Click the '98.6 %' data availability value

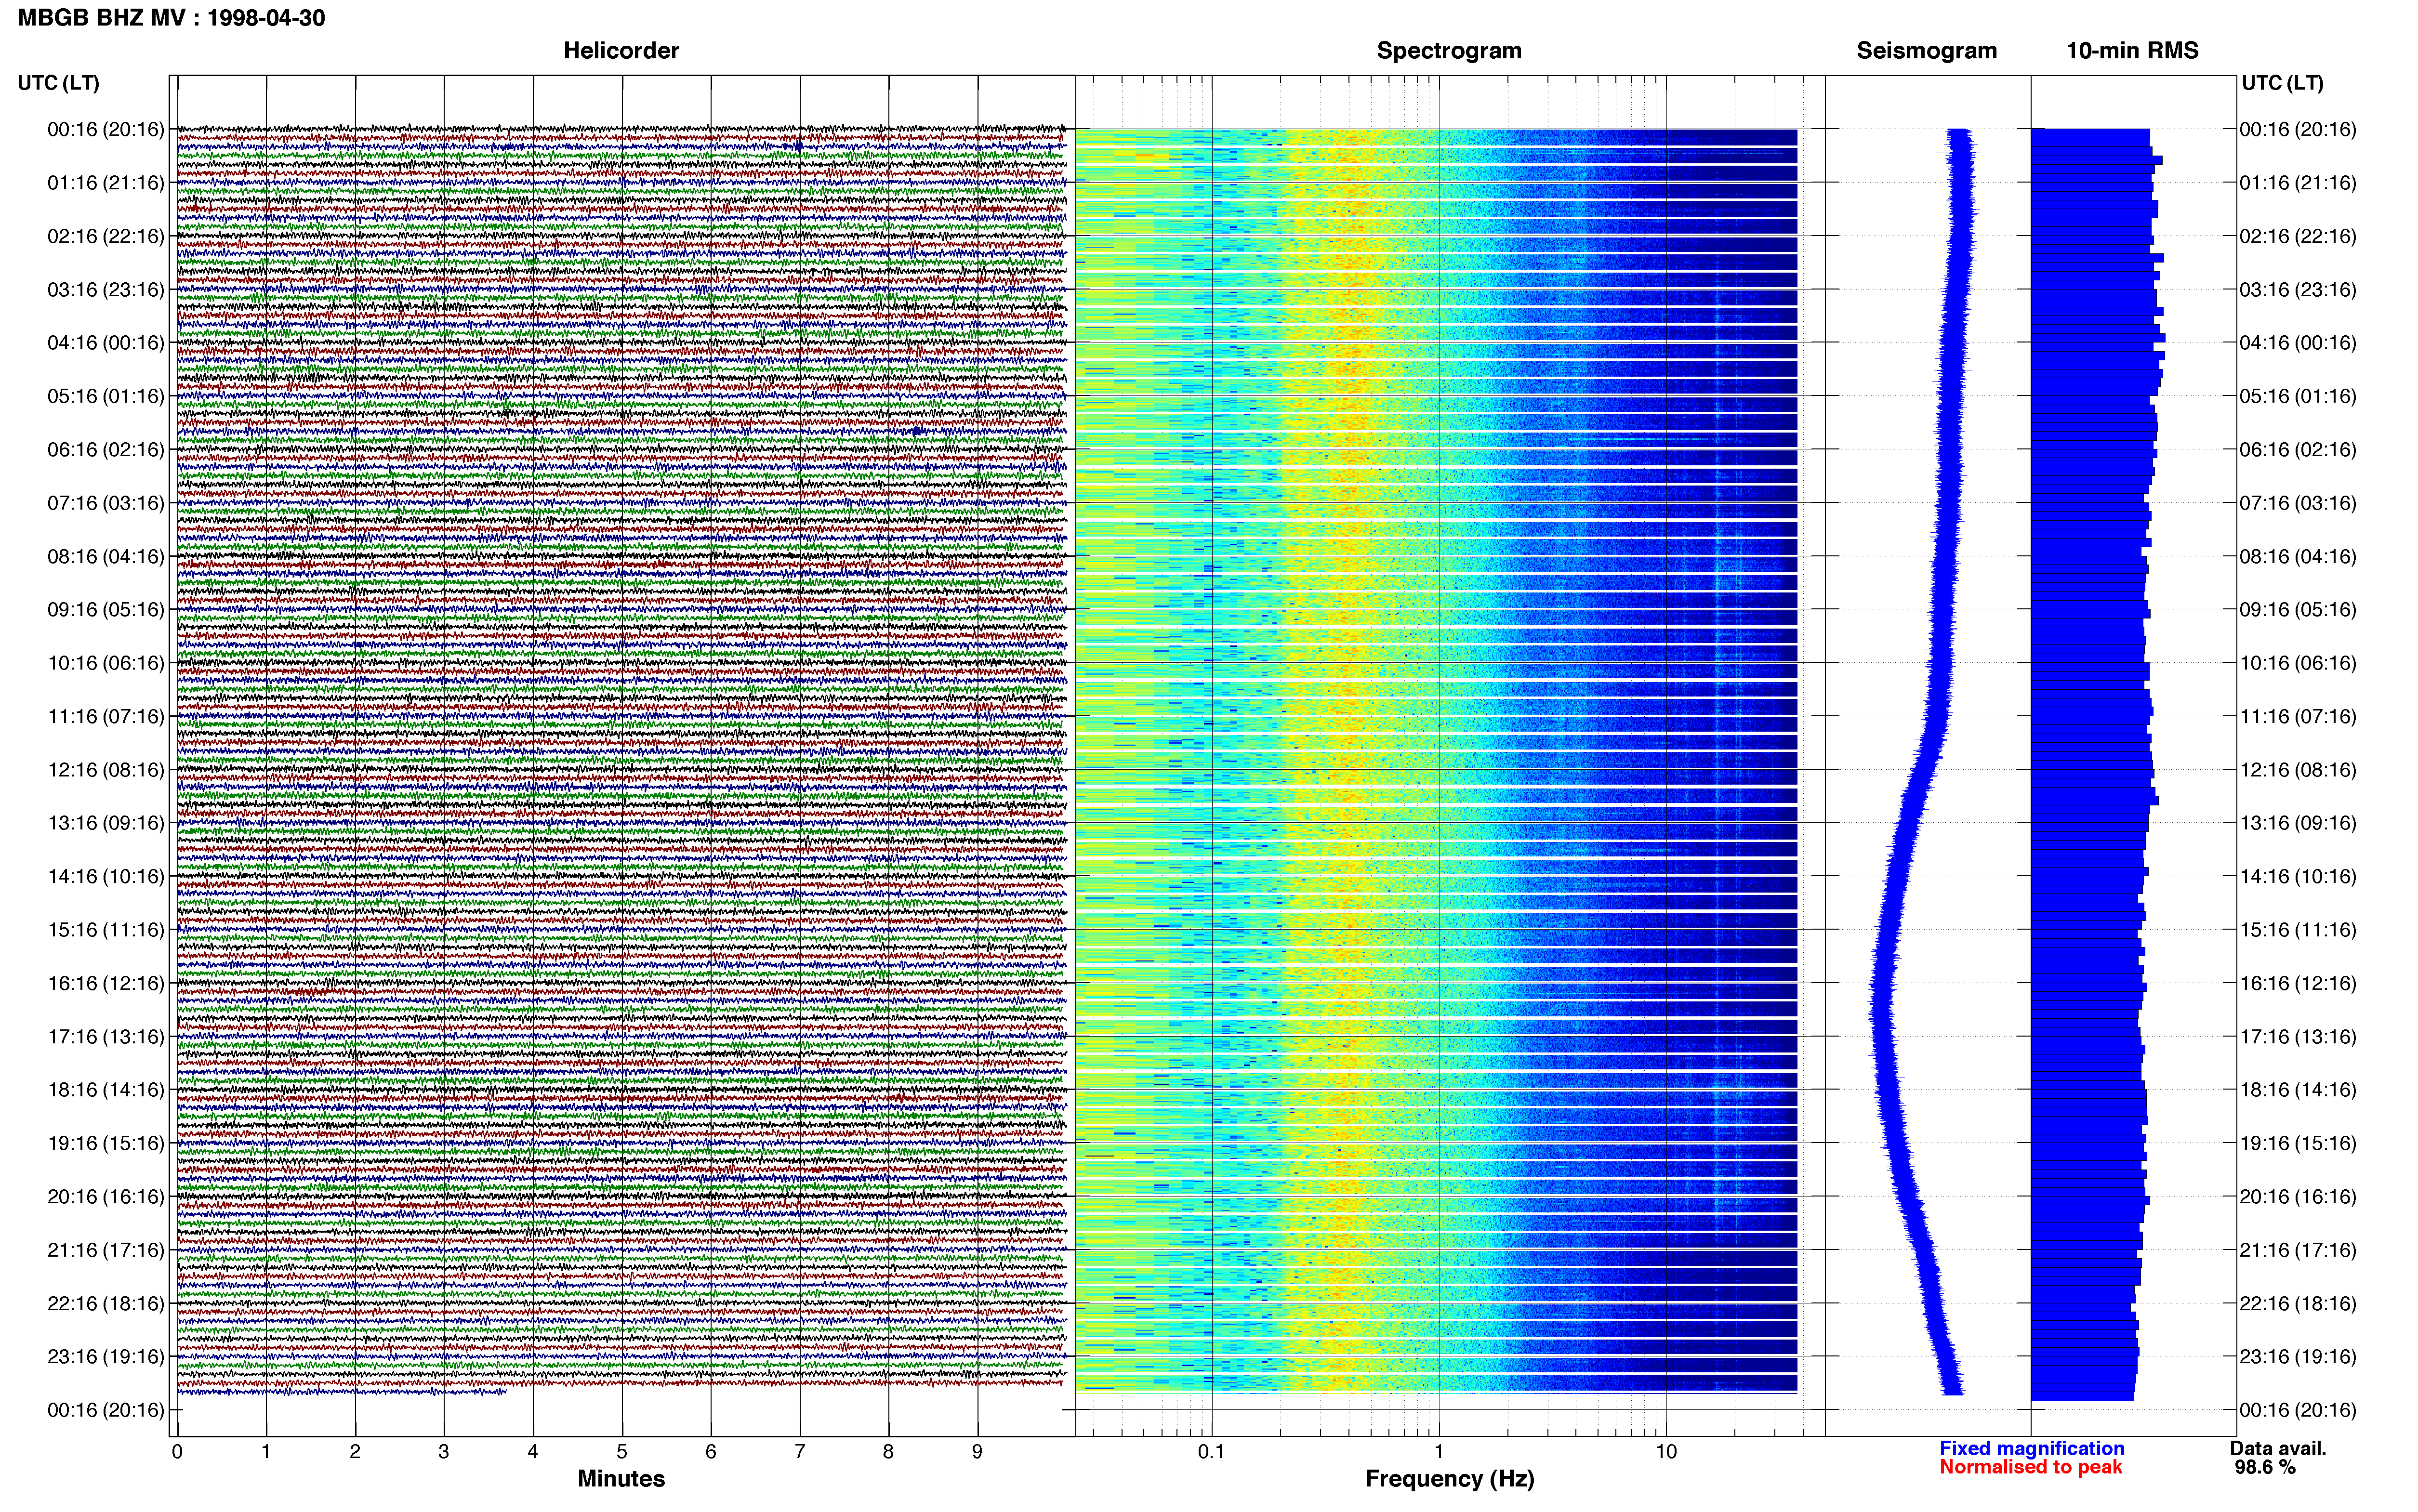pos(2265,1468)
